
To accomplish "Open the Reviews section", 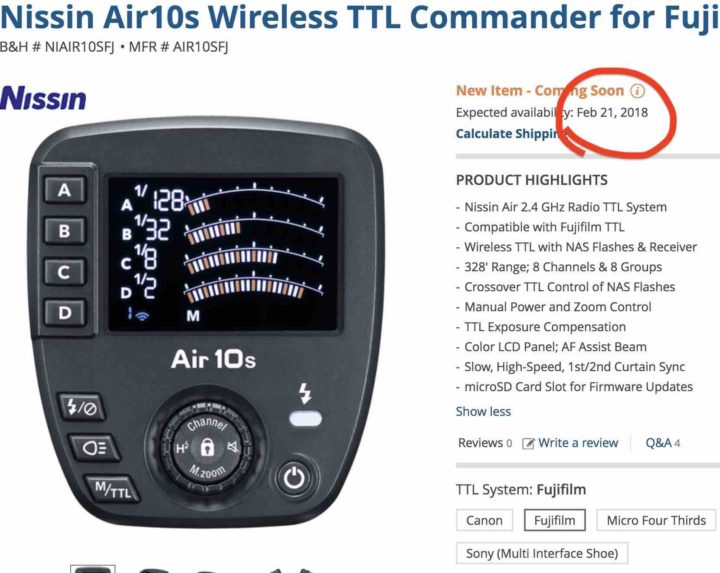I will tap(485, 443).
